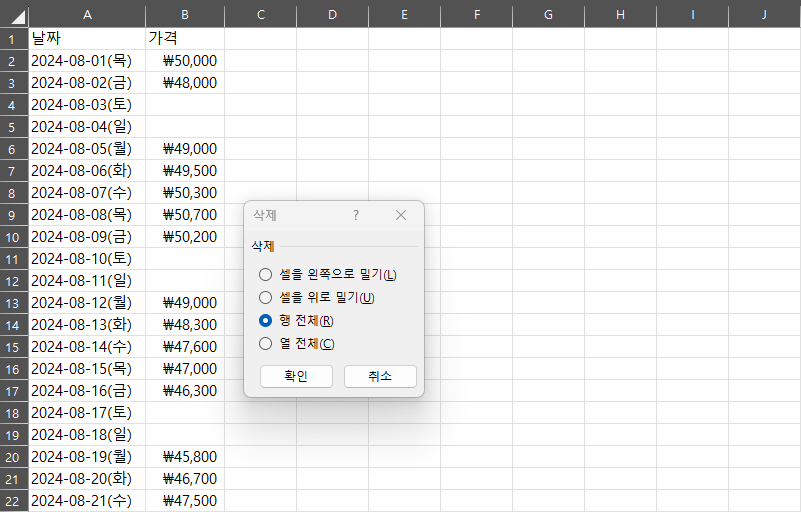The height and width of the screenshot is (512, 801).
Task: Click cell '₩45,800'
Action: pyautogui.click(x=185, y=456)
